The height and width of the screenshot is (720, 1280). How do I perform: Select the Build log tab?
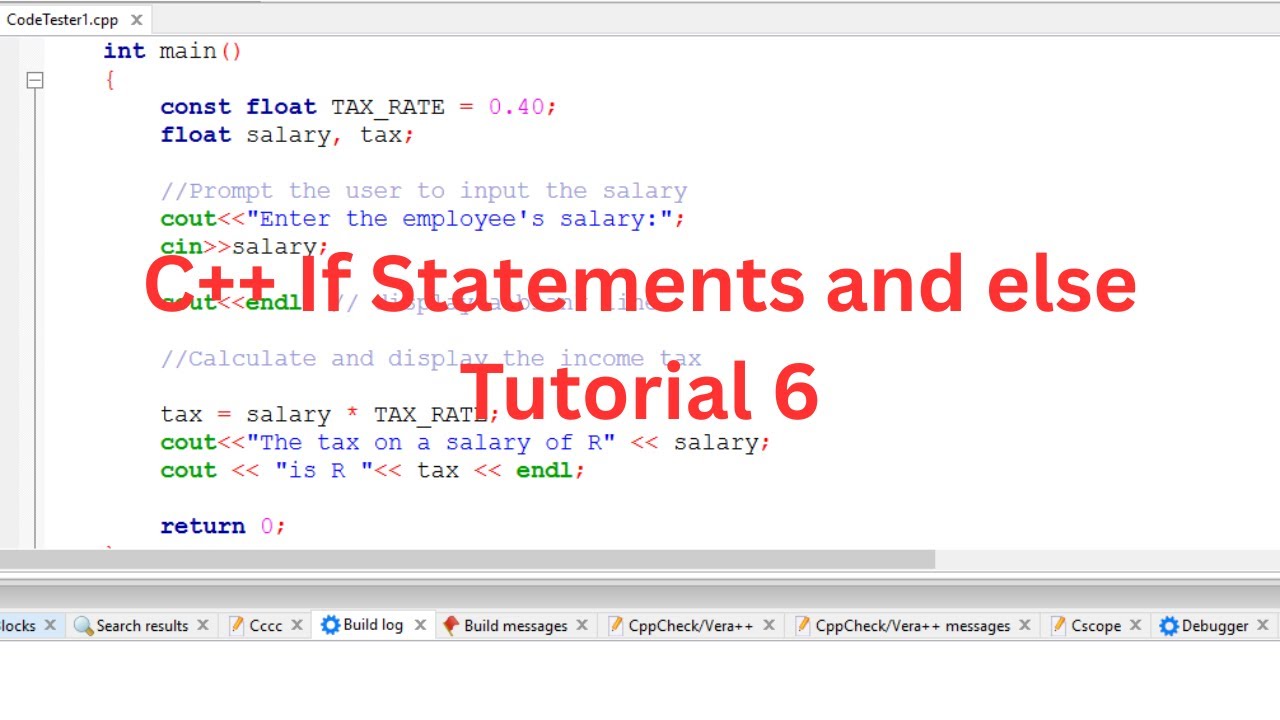coord(373,625)
